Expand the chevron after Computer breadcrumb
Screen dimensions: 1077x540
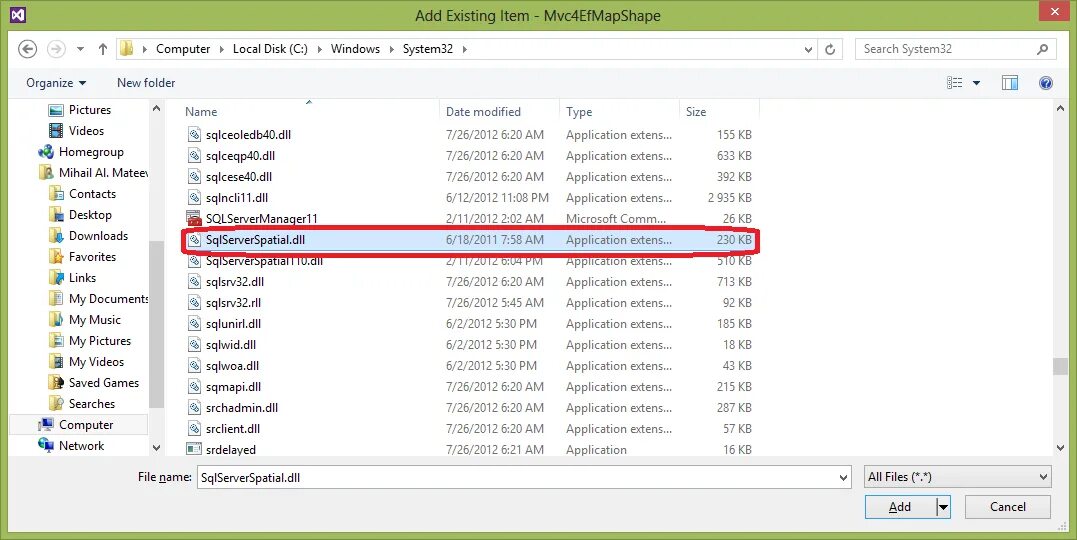tap(222, 49)
